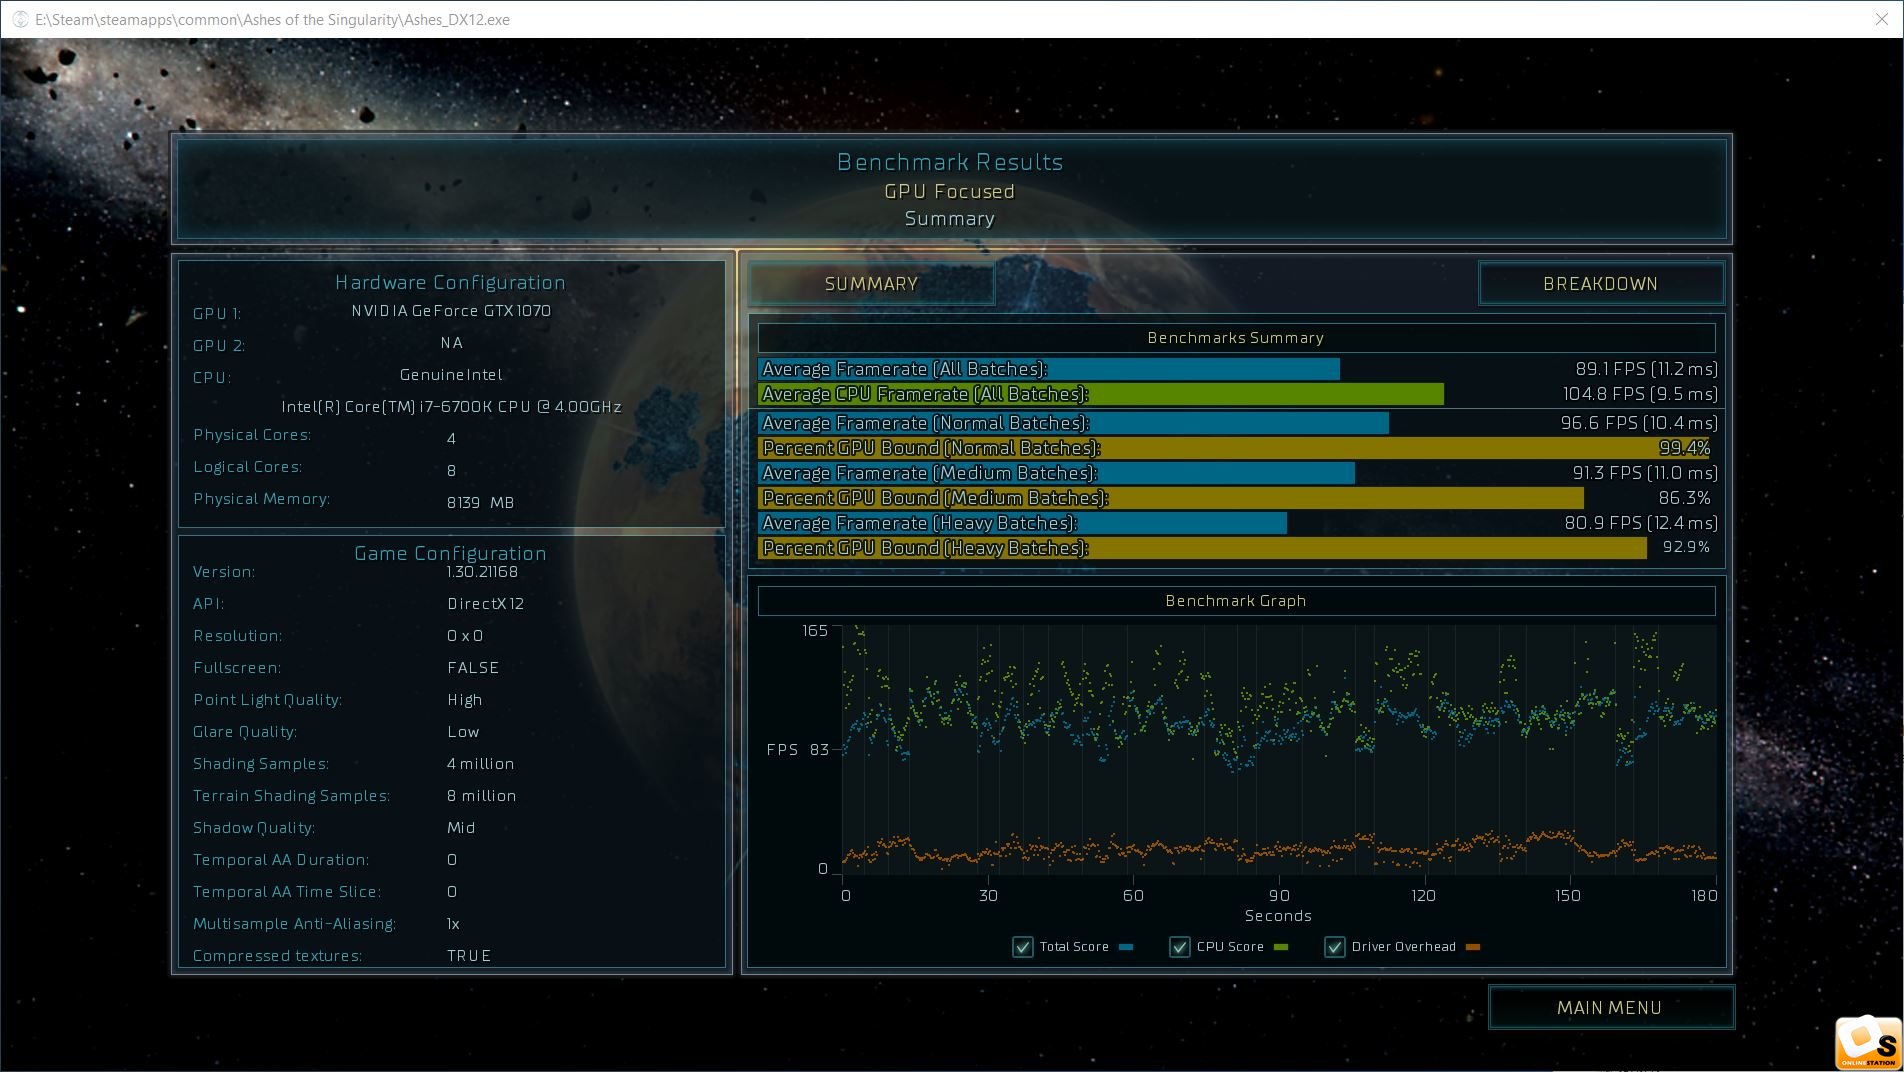Click the "89.1 FPS (11.2 ms)" result

1646,369
